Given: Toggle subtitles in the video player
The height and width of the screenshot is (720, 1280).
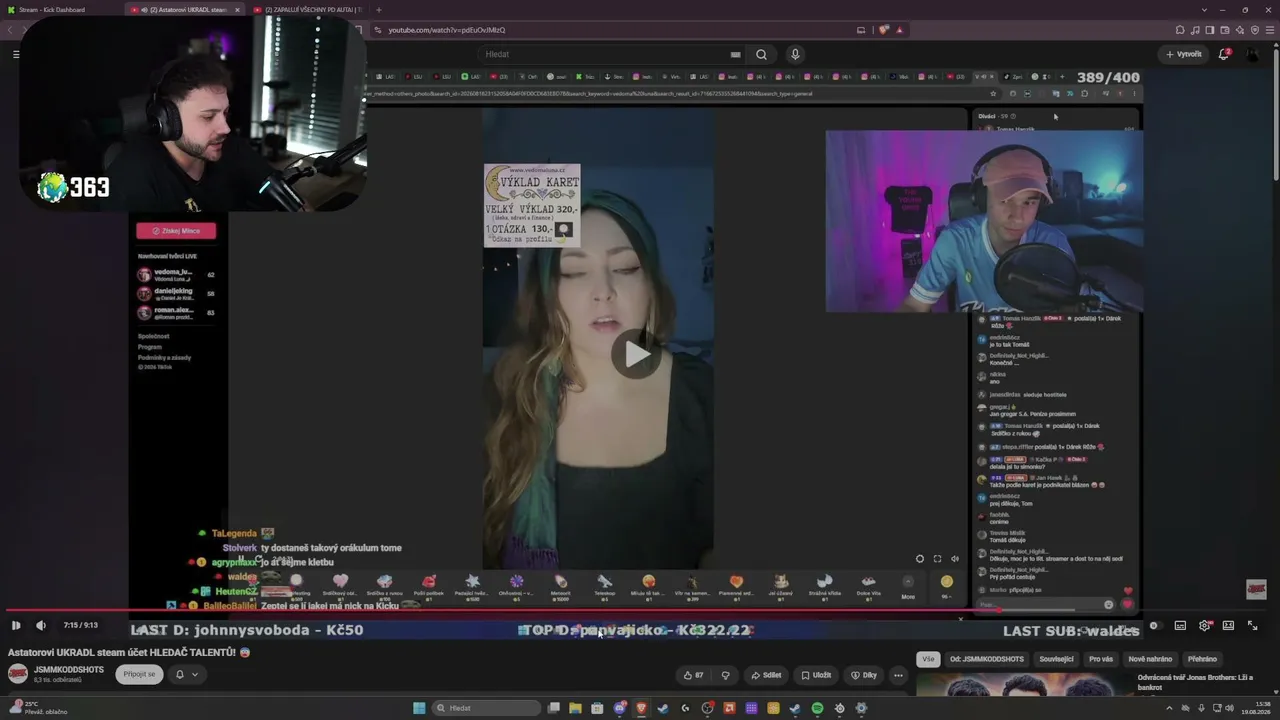Looking at the screenshot, I should click(x=1180, y=626).
